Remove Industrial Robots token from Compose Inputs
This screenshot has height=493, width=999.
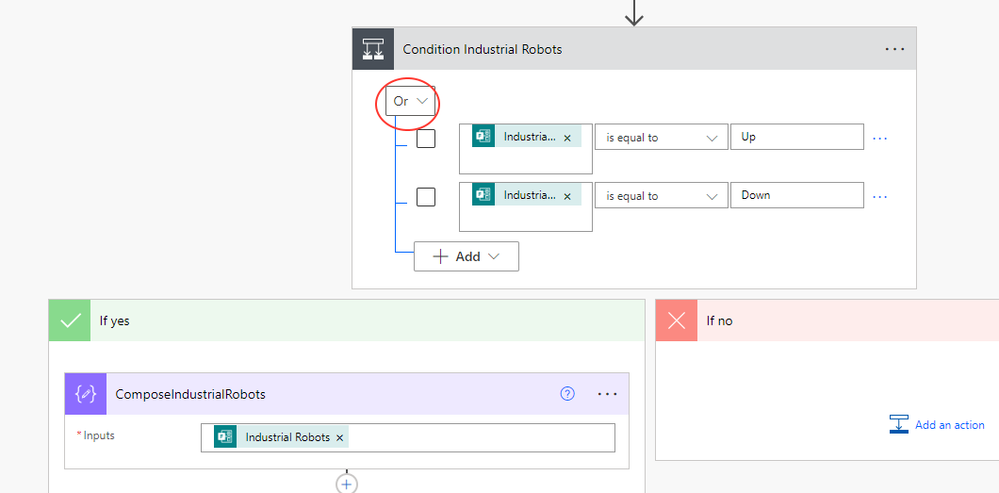[x=340, y=438]
